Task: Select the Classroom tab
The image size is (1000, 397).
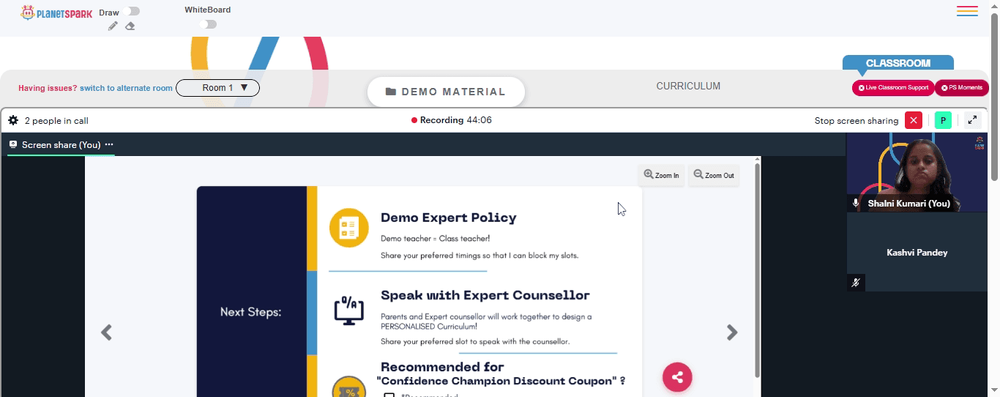Action: (898, 63)
